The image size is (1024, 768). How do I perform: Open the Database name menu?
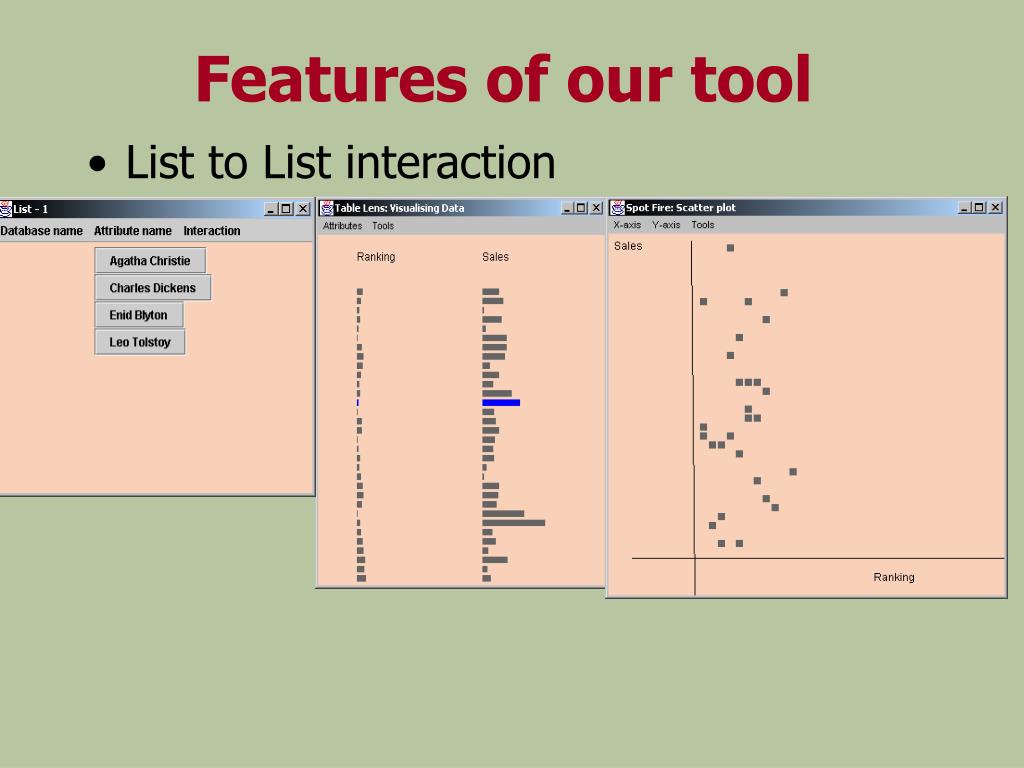point(42,231)
